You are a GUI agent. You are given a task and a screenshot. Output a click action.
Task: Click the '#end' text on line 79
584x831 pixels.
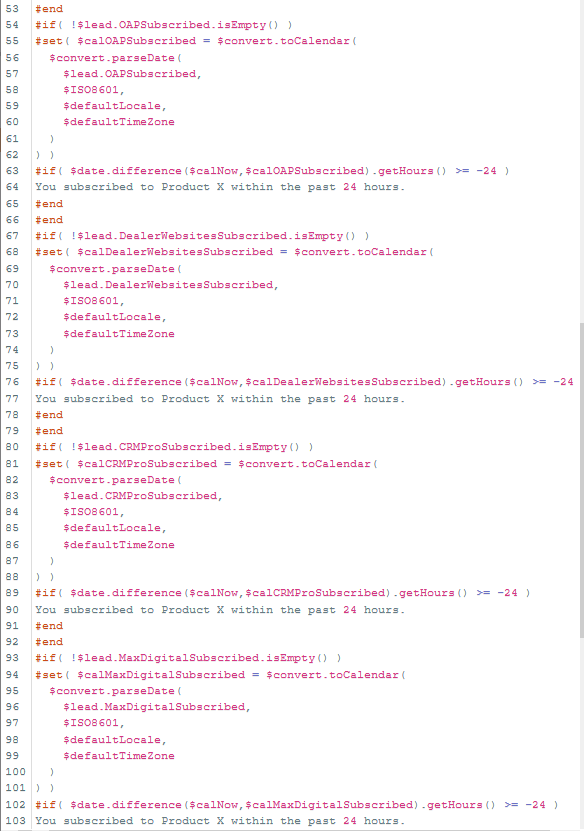pyautogui.click(x=49, y=430)
